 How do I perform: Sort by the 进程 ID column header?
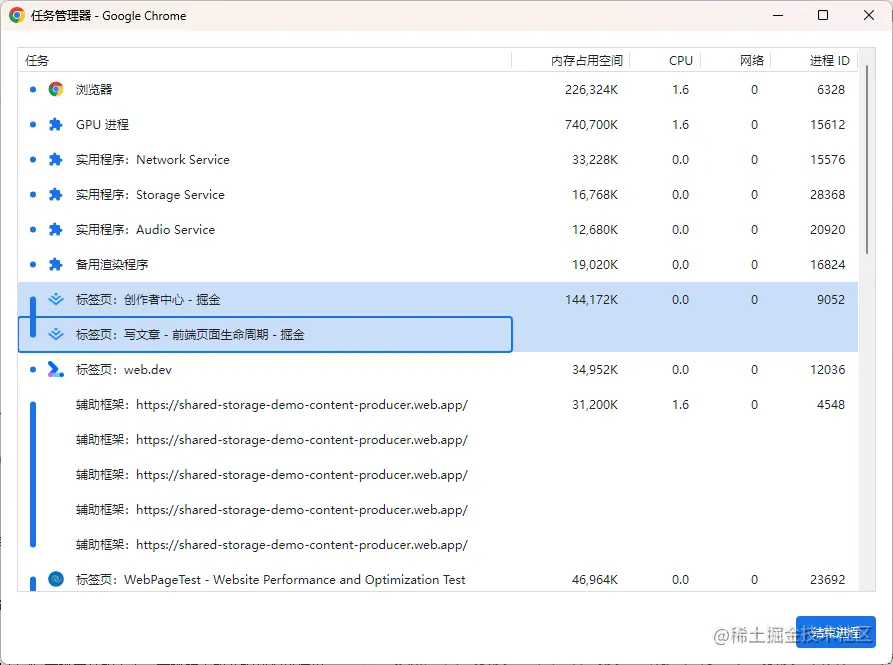click(814, 60)
